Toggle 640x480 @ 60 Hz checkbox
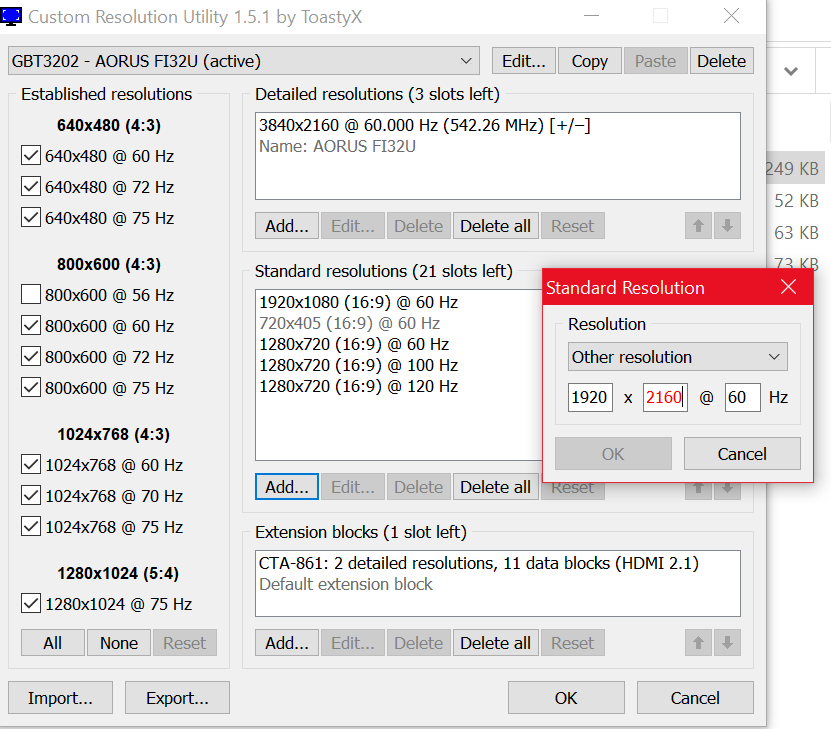Screen dimensions: 831x729 (x=31, y=156)
